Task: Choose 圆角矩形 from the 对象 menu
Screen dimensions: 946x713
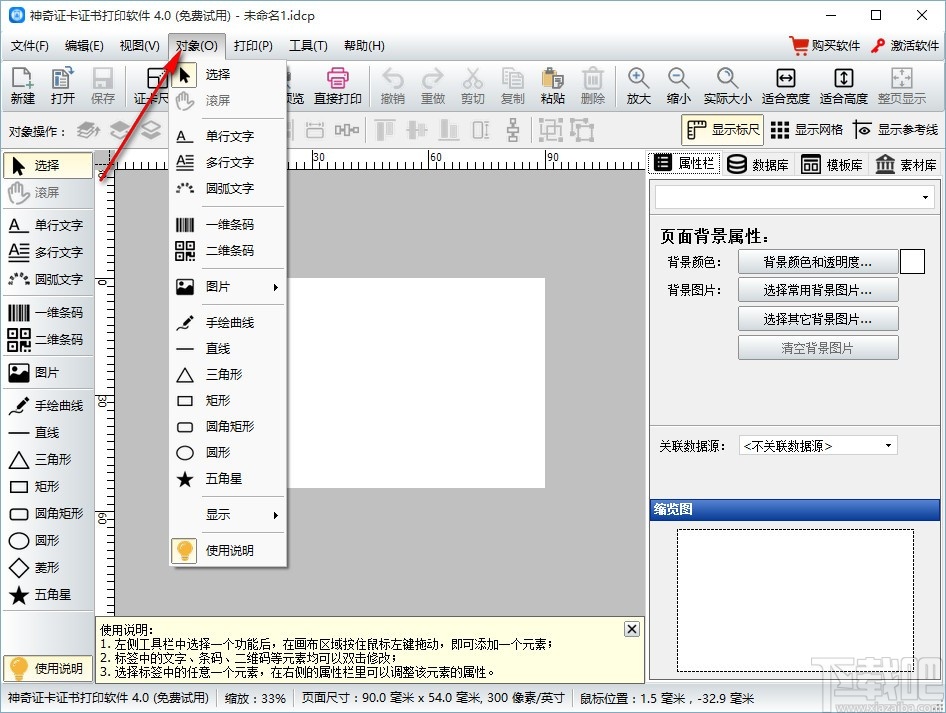Action: click(228, 426)
